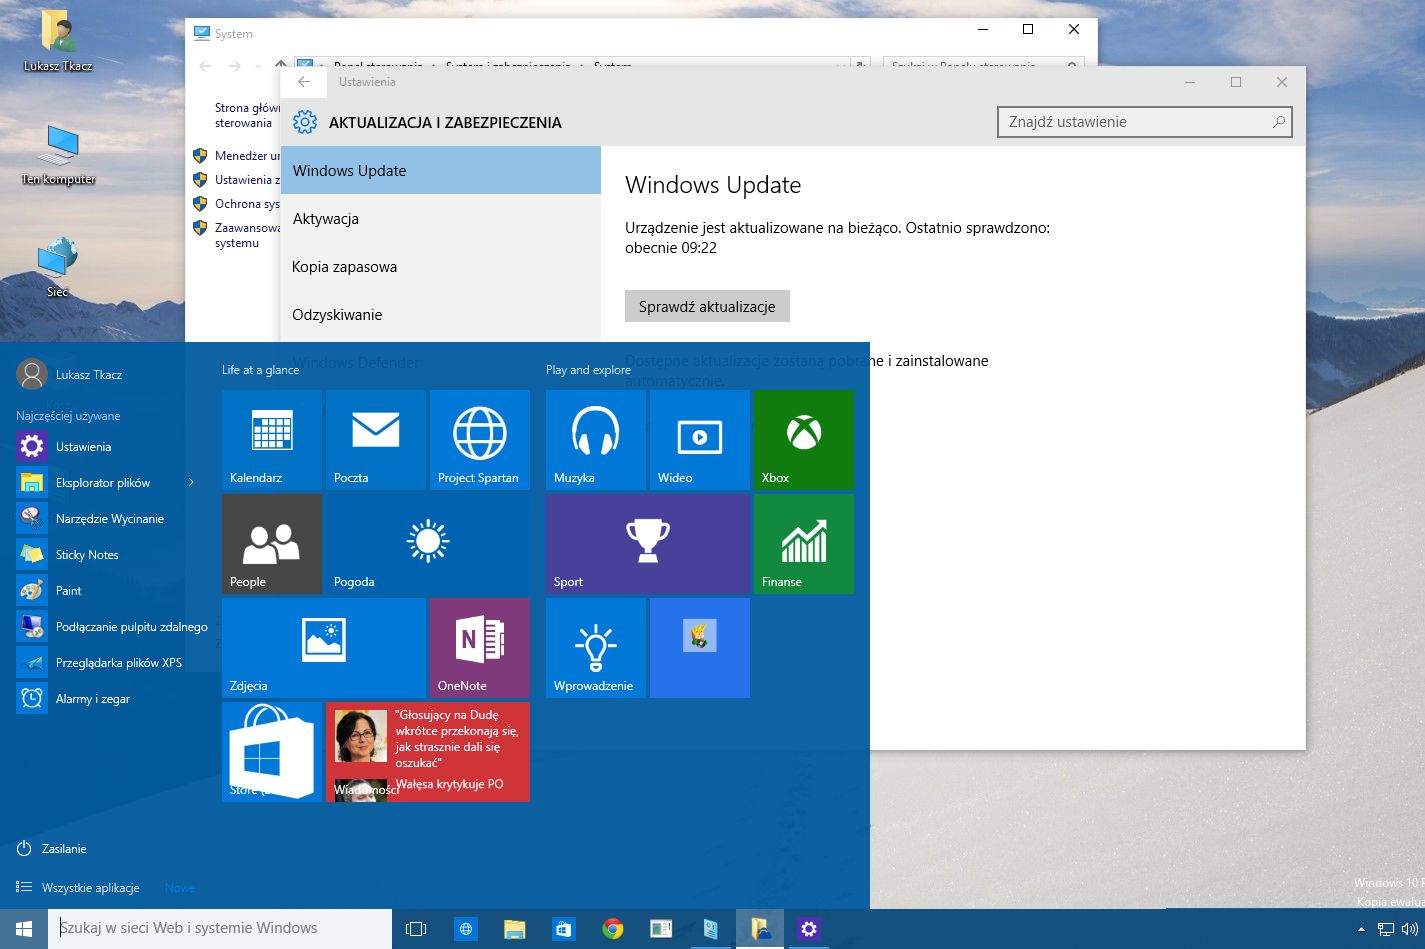
Task: Click the Sprawdź aktualizacje button
Action: coord(707,307)
